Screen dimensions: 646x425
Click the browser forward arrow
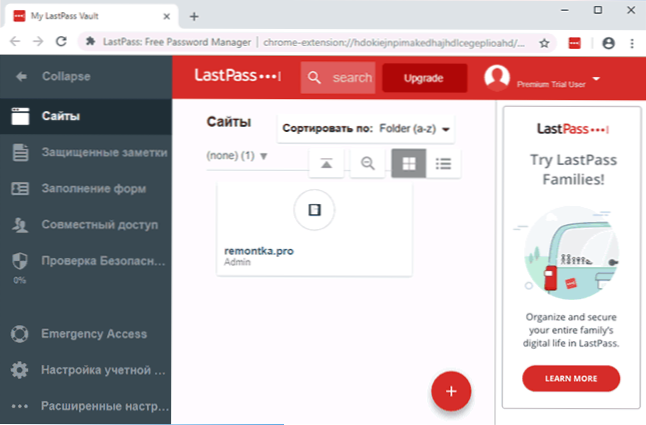(38, 42)
